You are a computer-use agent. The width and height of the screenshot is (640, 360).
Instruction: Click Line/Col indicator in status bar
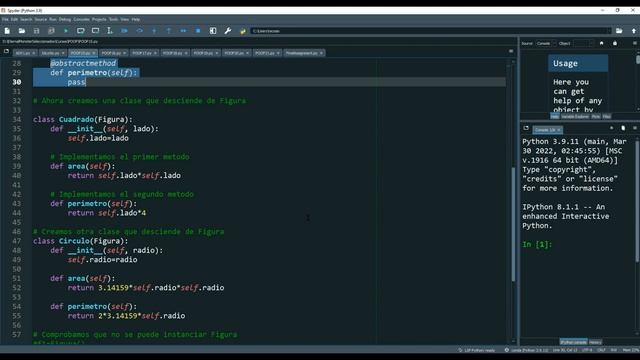(x=565, y=350)
